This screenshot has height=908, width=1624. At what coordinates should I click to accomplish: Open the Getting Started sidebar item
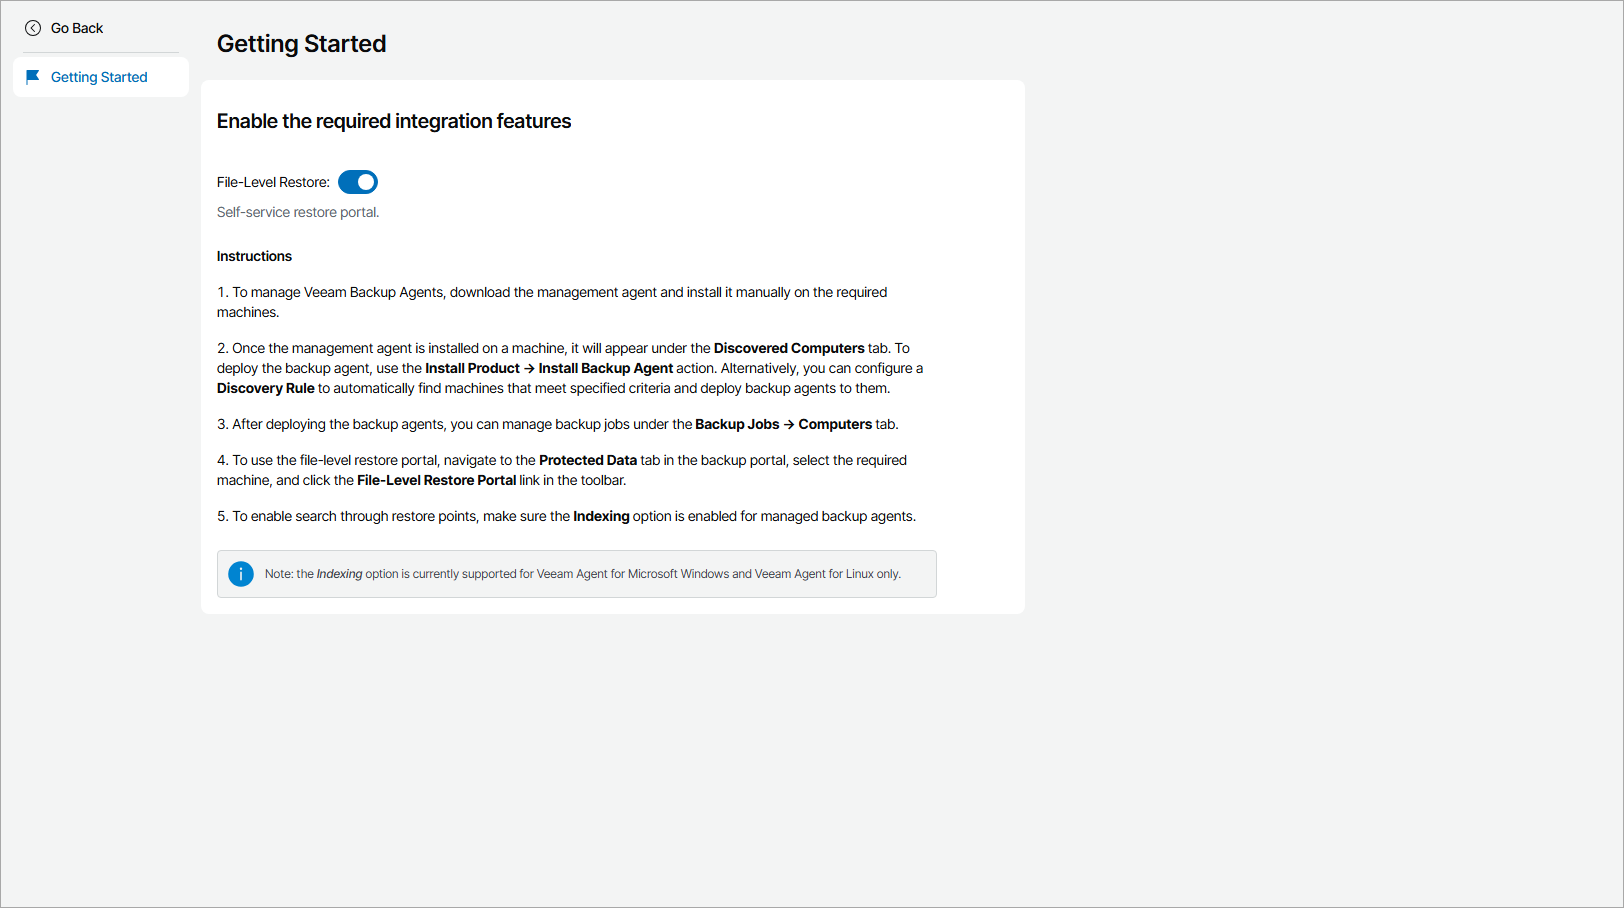coord(99,77)
